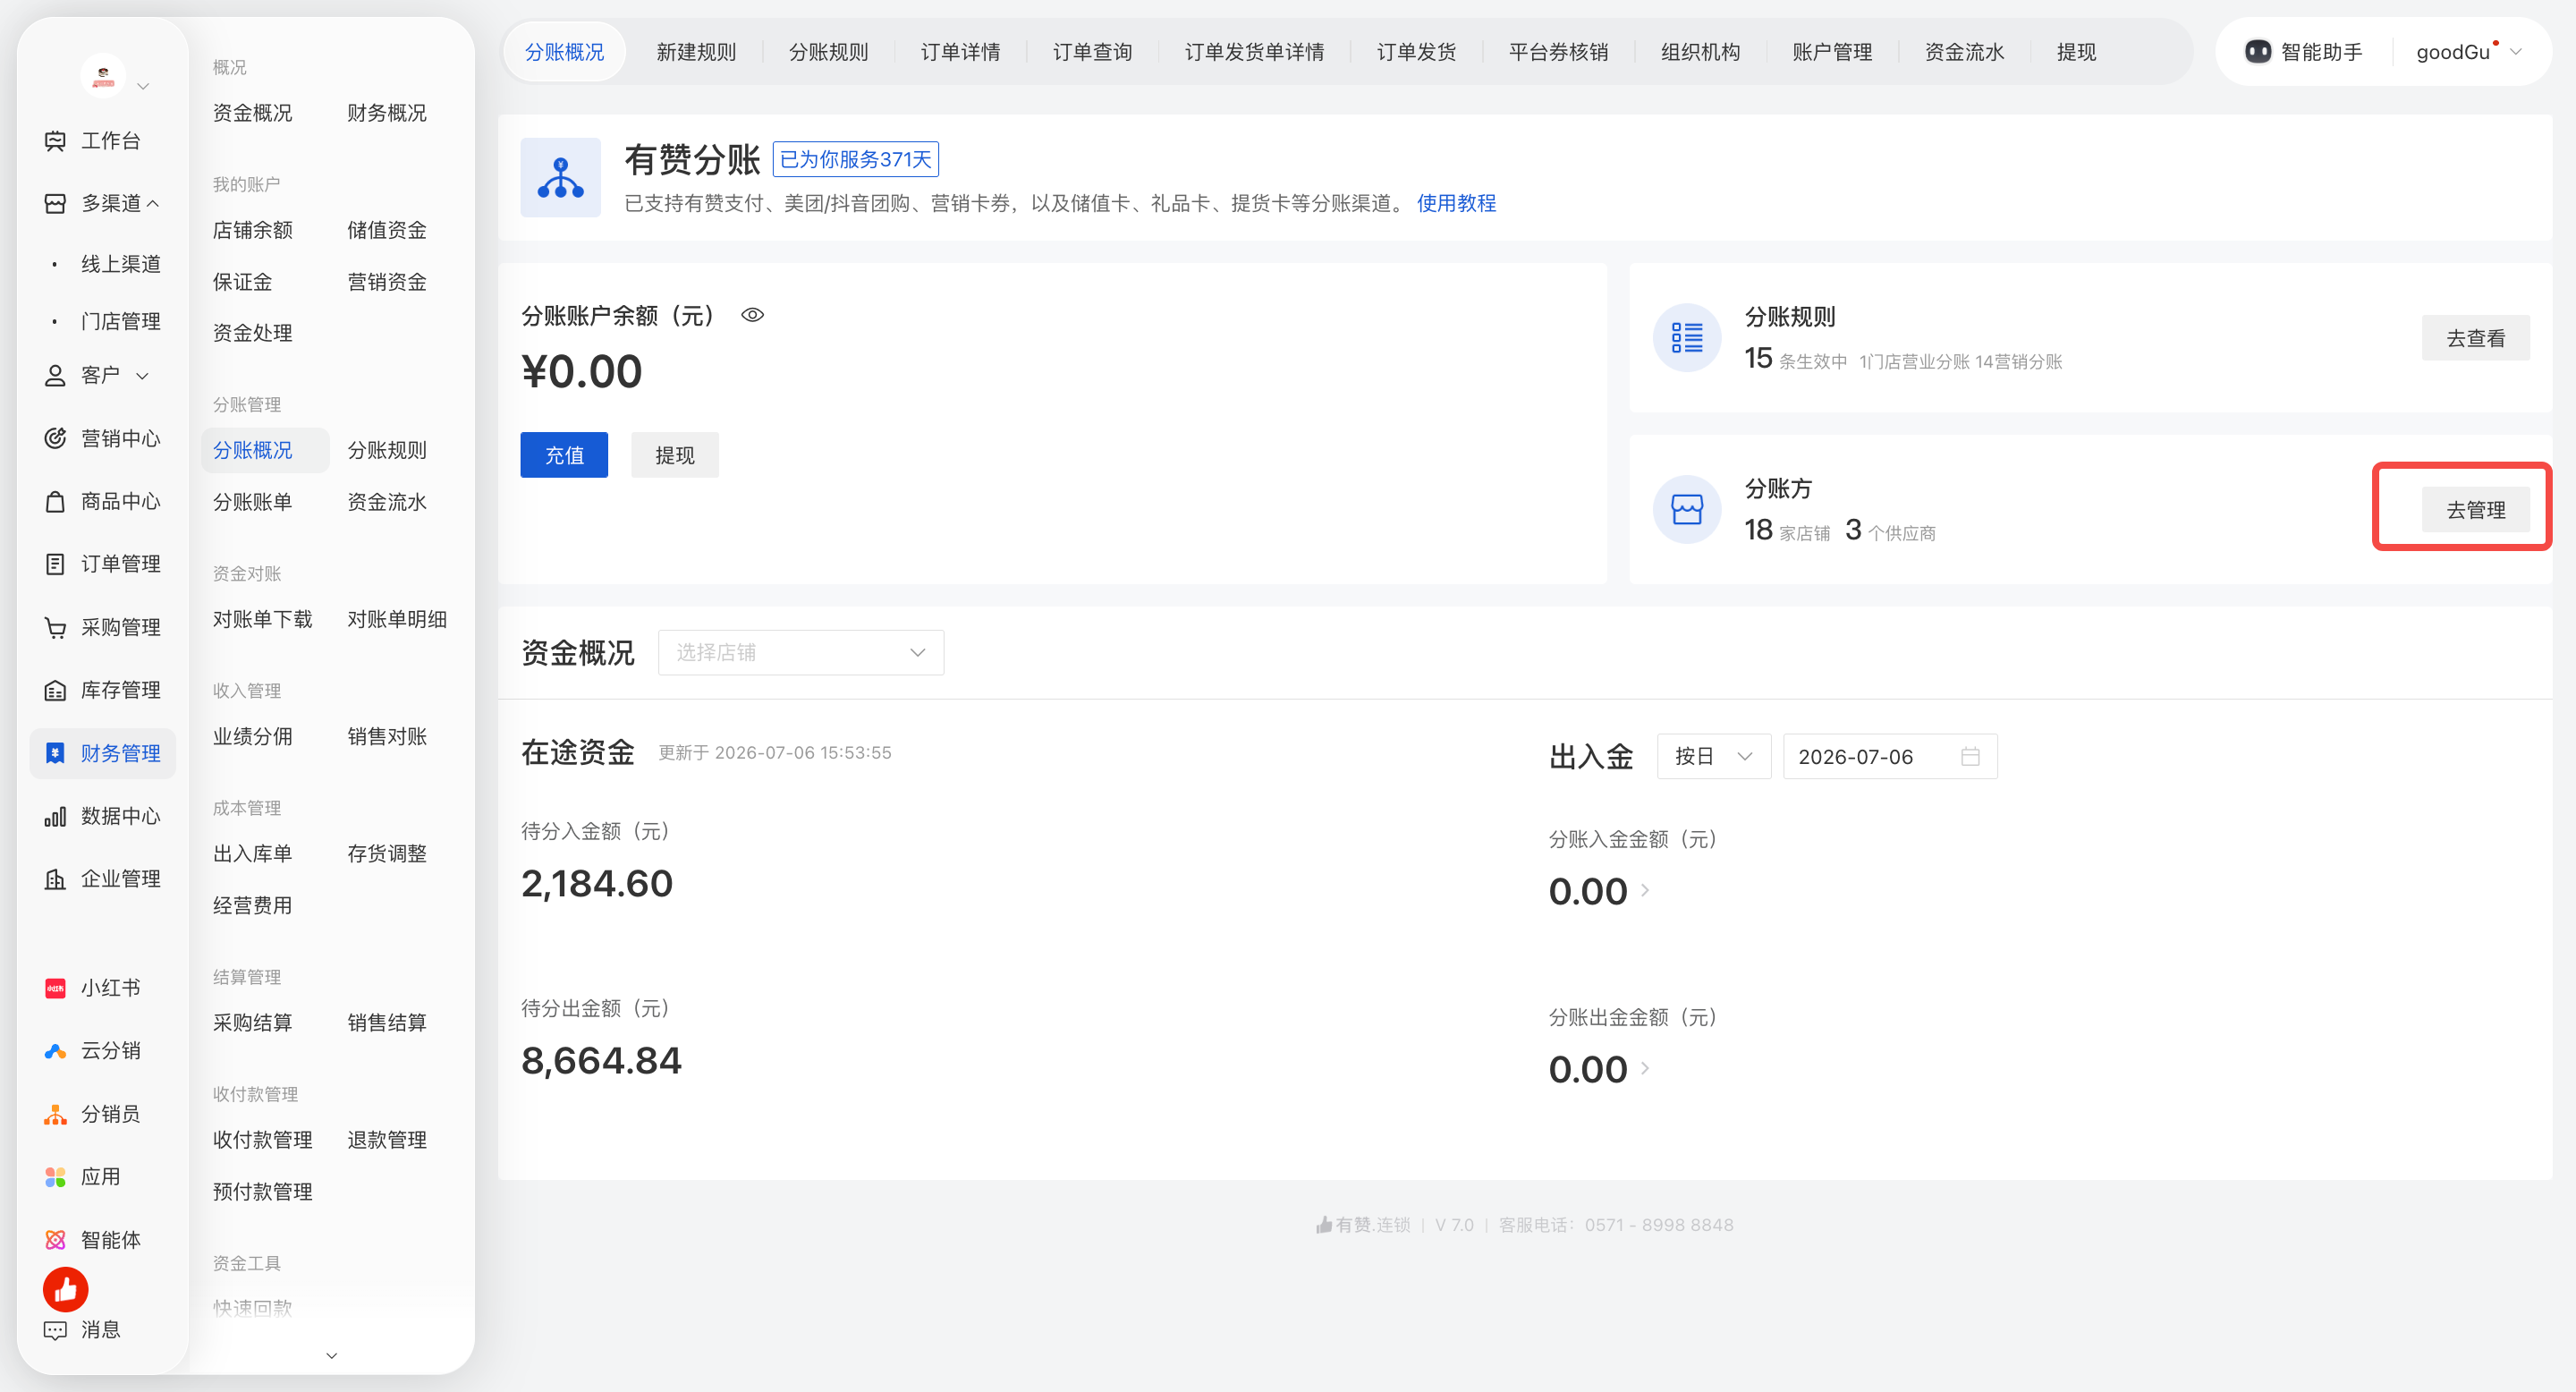Switch to the 订单查询 tab
Viewport: 2576px width, 1392px height.
1092,52
